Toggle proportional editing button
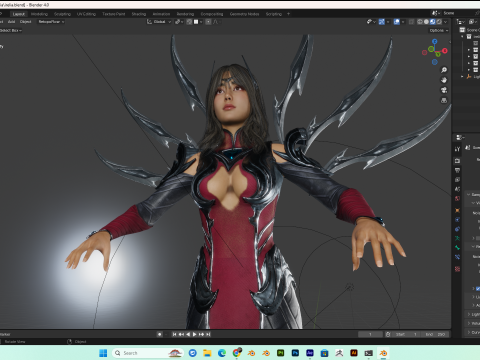 pyautogui.click(x=208, y=22)
